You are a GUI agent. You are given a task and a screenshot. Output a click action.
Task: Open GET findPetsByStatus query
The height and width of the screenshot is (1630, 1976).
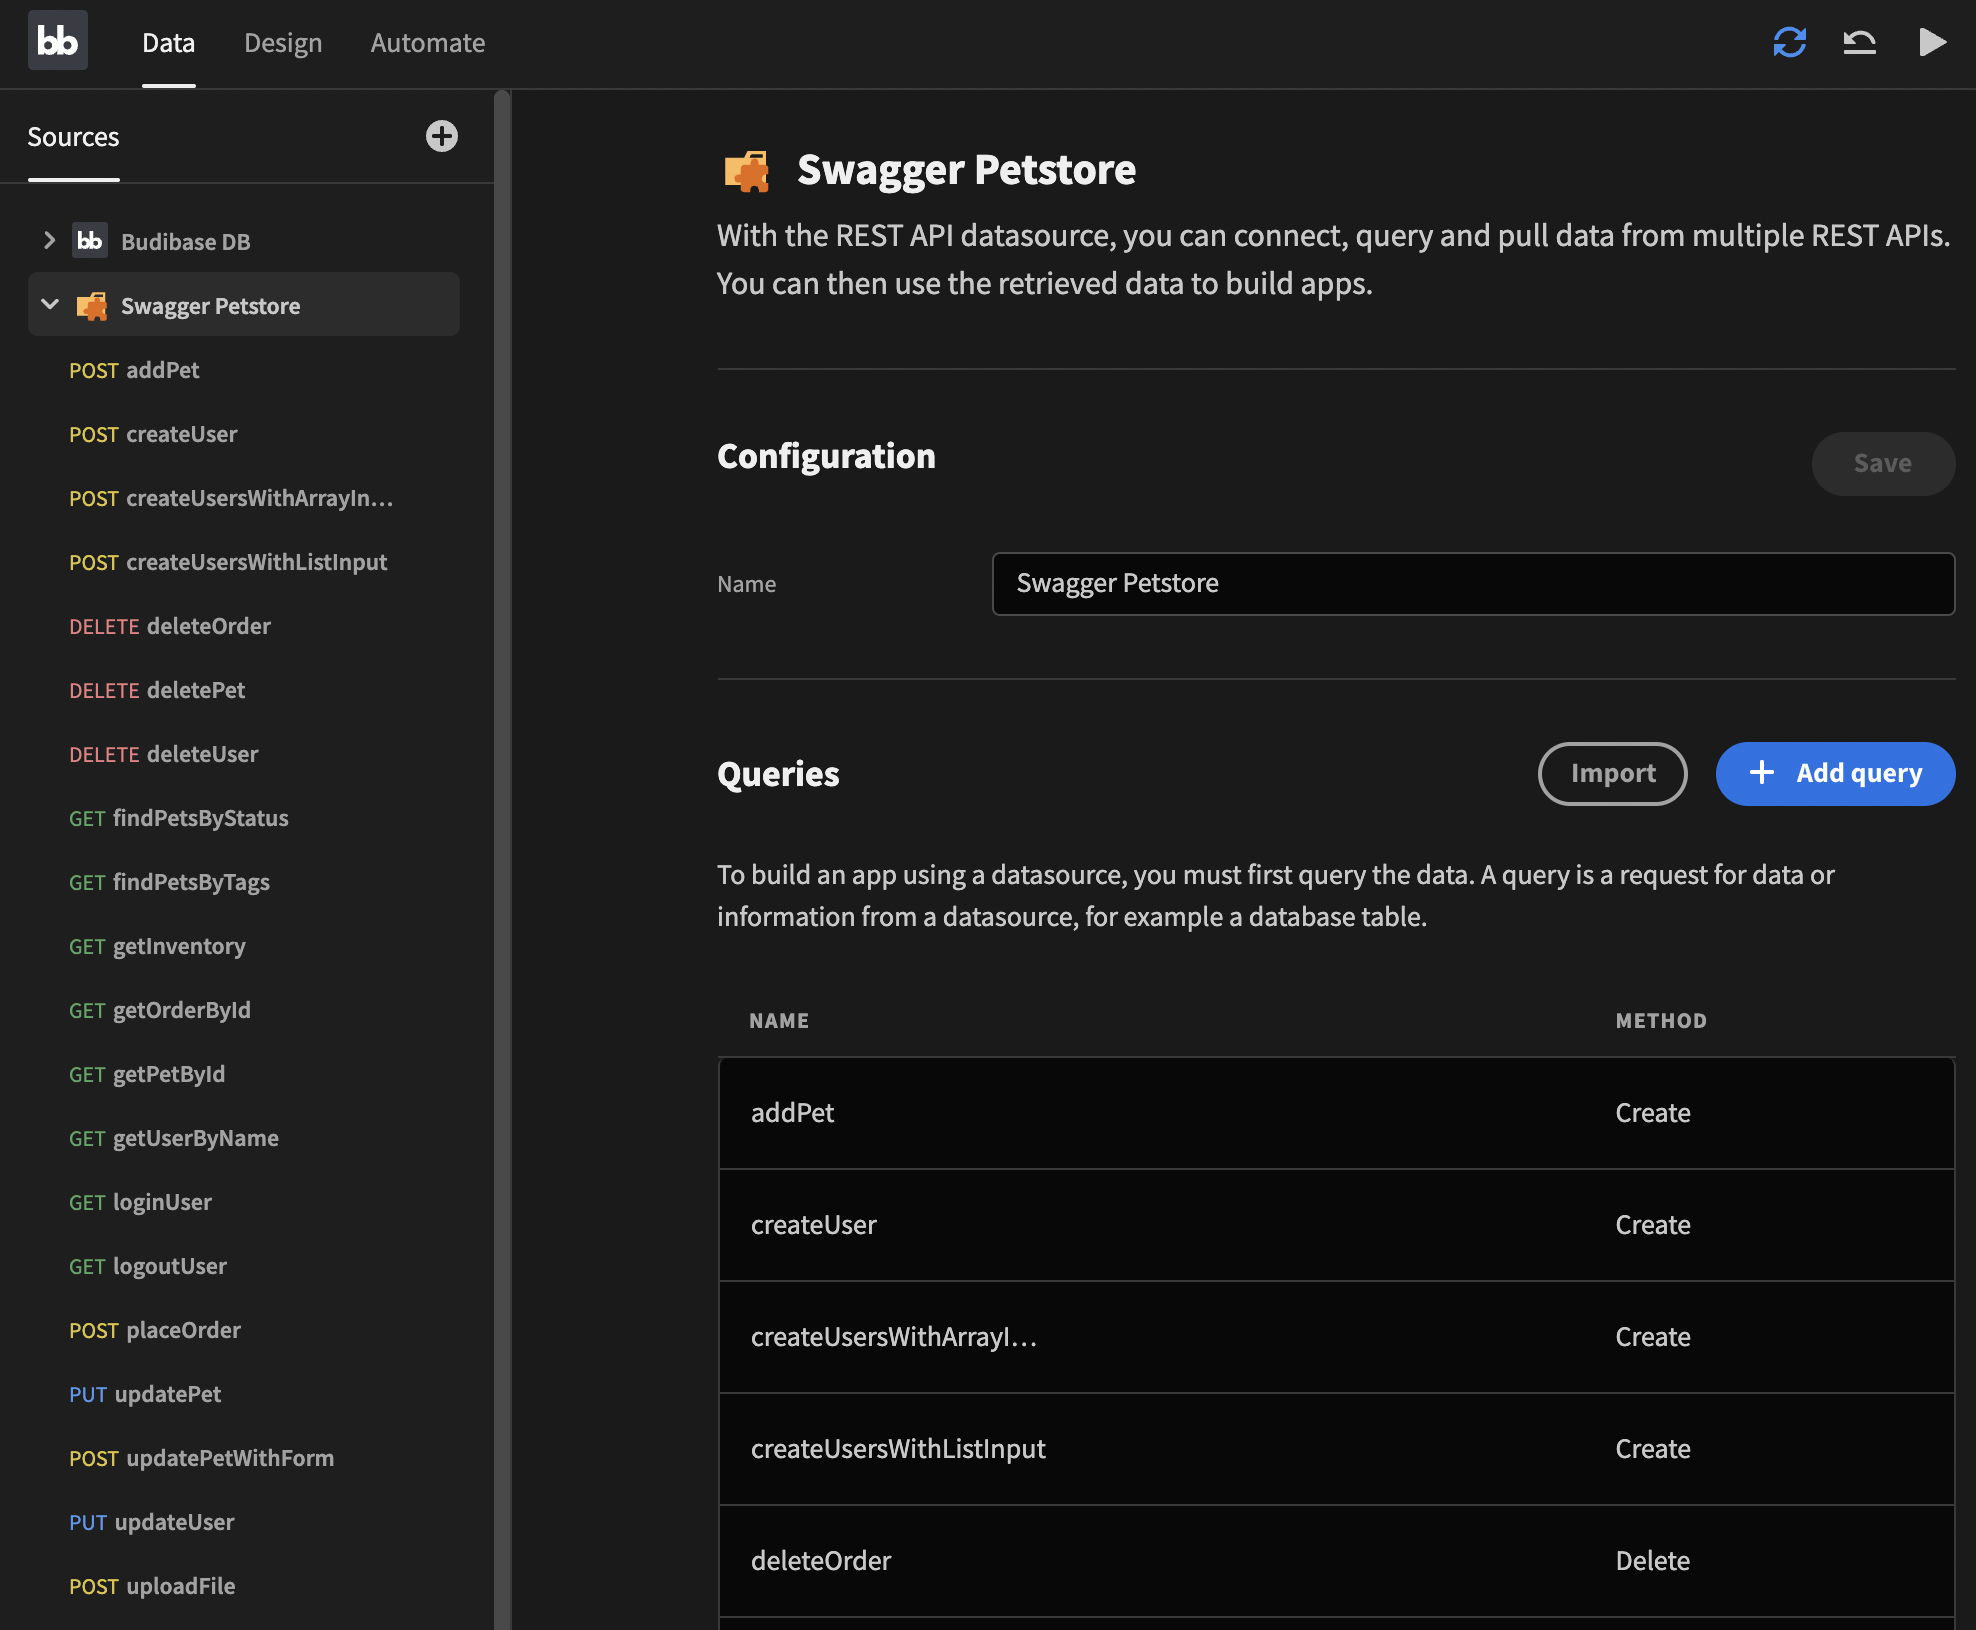[x=179, y=818]
